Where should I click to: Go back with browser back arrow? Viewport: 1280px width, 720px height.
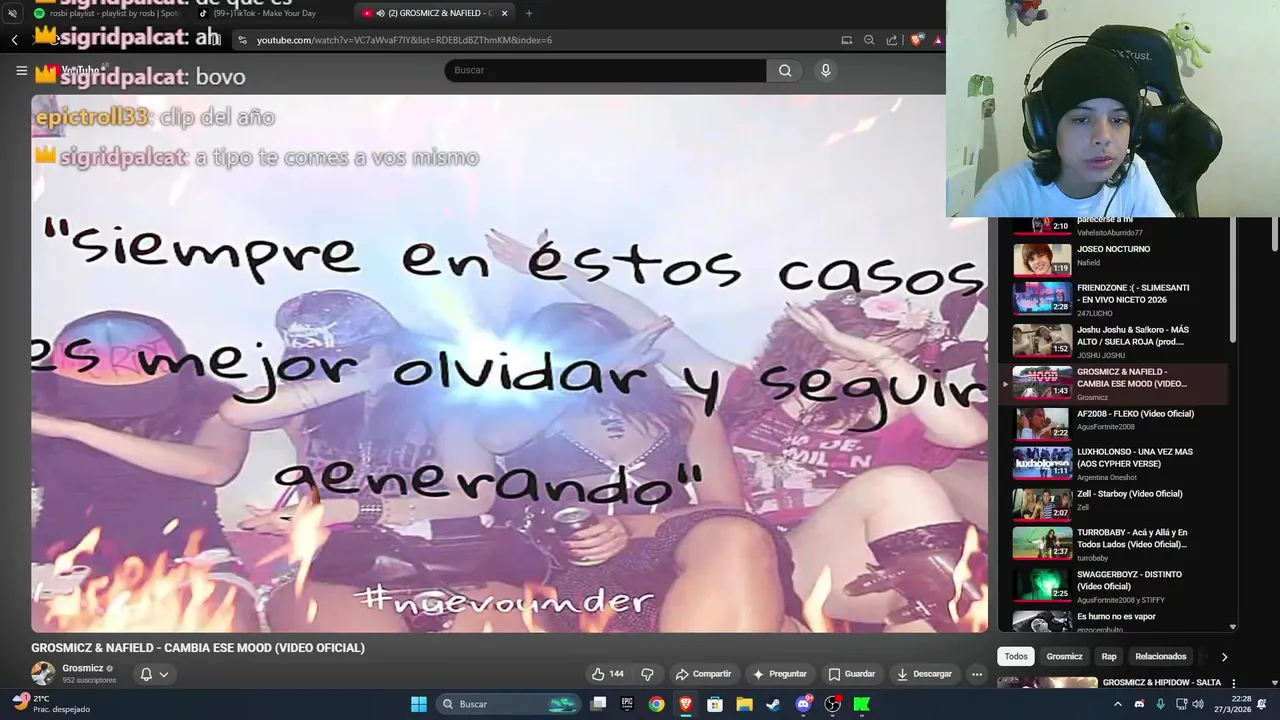click(x=14, y=40)
